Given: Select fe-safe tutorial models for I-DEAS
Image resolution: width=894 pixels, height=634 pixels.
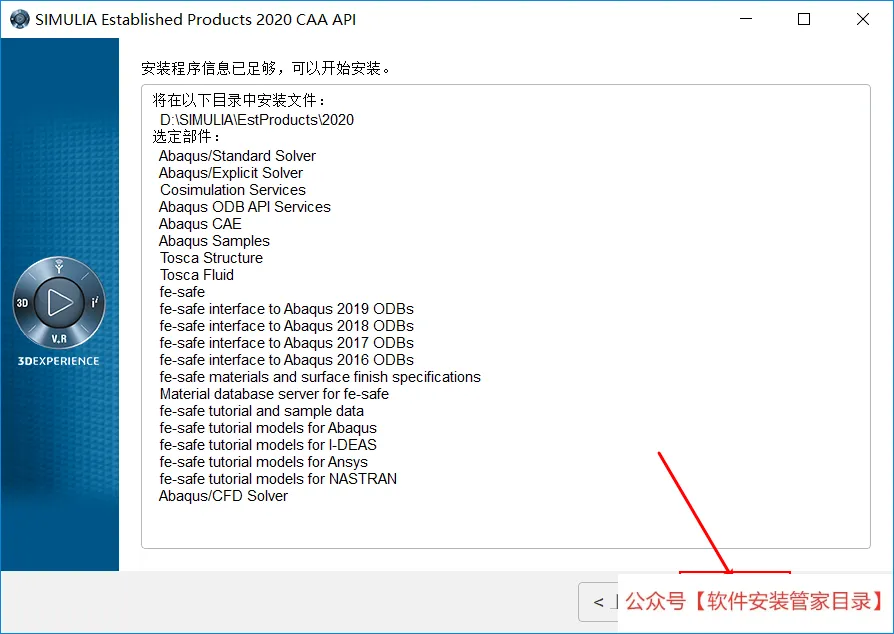Looking at the screenshot, I should click(x=268, y=445).
